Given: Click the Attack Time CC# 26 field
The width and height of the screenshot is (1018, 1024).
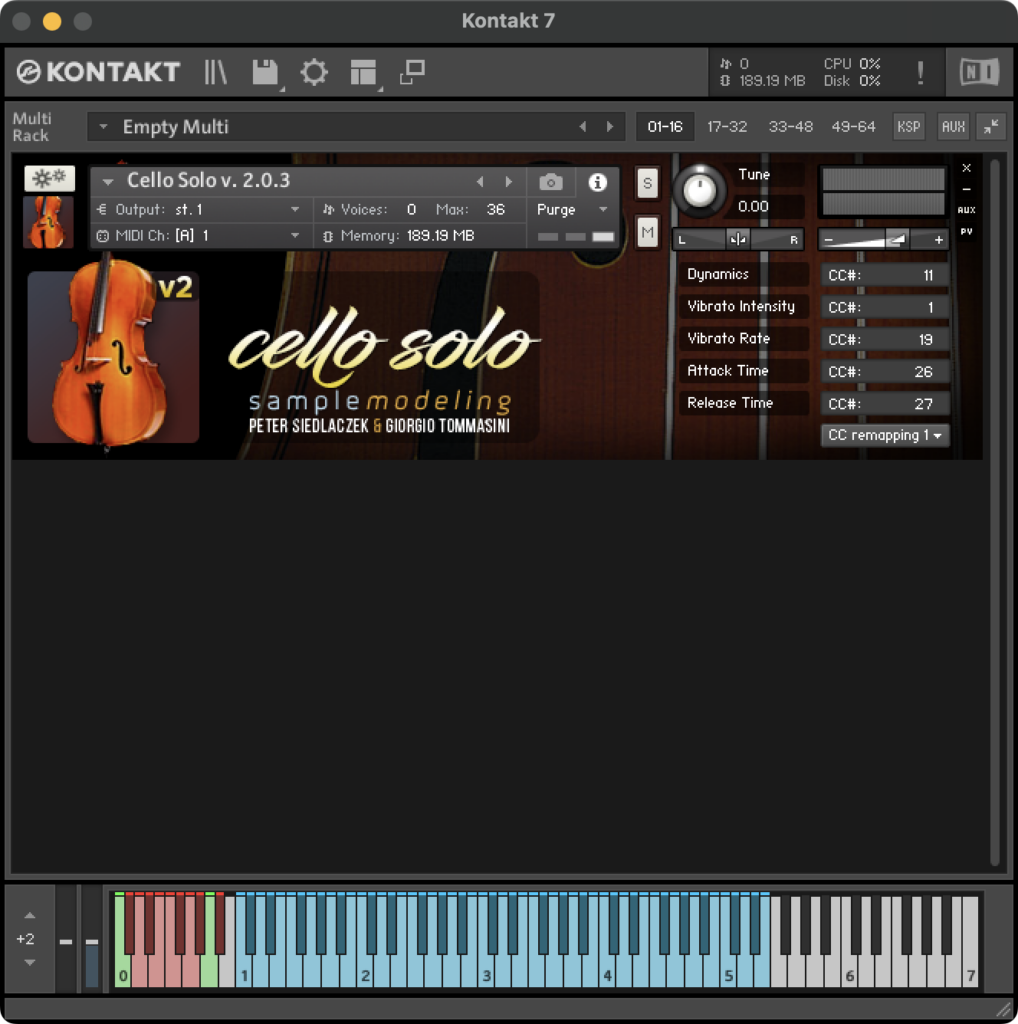Looking at the screenshot, I should coord(884,372).
